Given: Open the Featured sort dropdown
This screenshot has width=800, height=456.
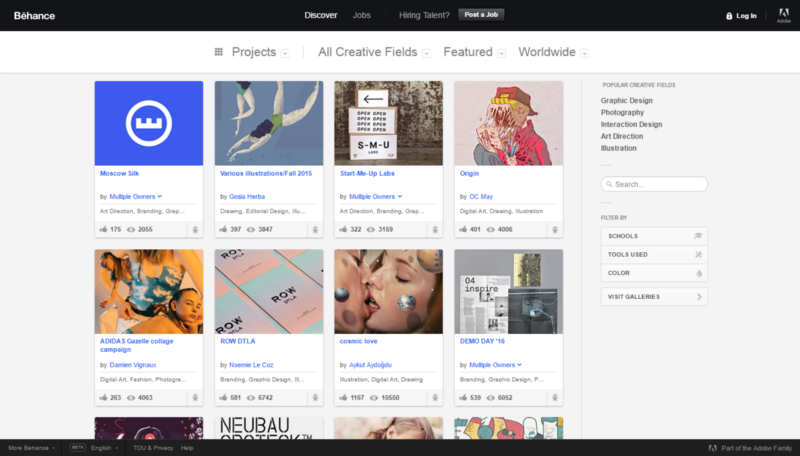Looking at the screenshot, I should pos(502,53).
